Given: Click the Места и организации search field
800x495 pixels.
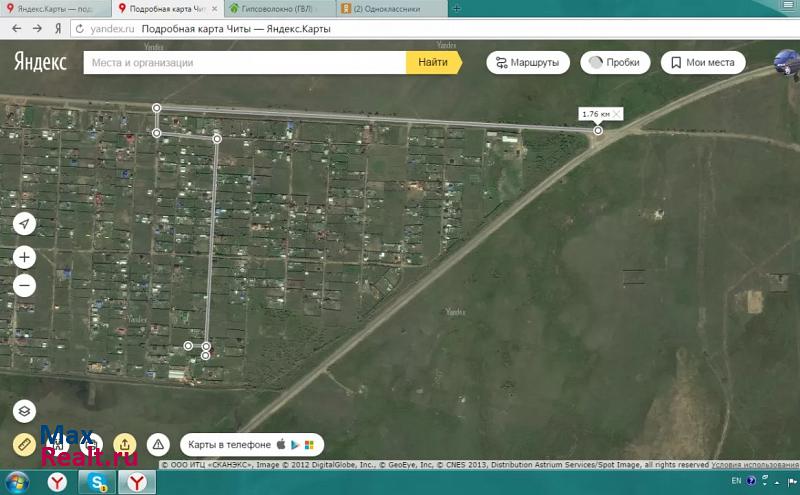Looking at the screenshot, I should (245, 62).
